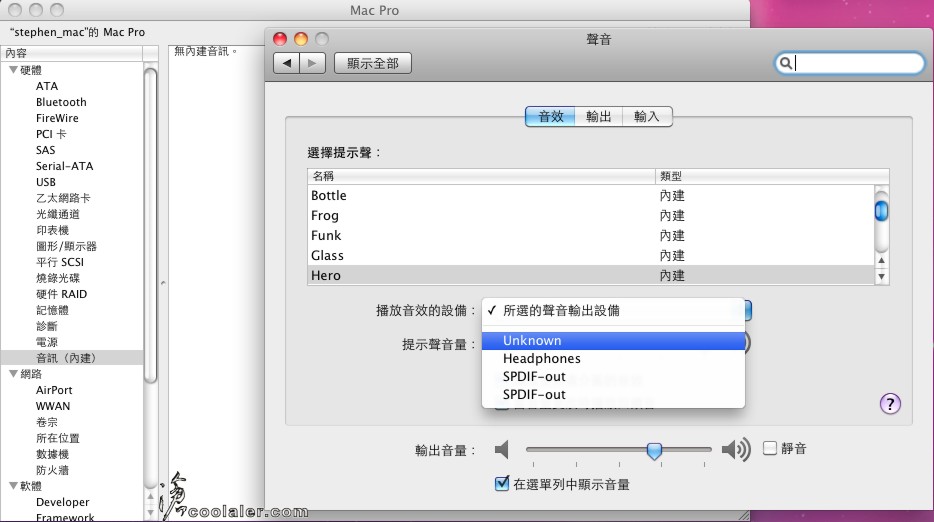Viewport: 934px width, 522px height.
Task: Select 卷宗 in Mac Pro sidebar
Action: click(x=47, y=422)
